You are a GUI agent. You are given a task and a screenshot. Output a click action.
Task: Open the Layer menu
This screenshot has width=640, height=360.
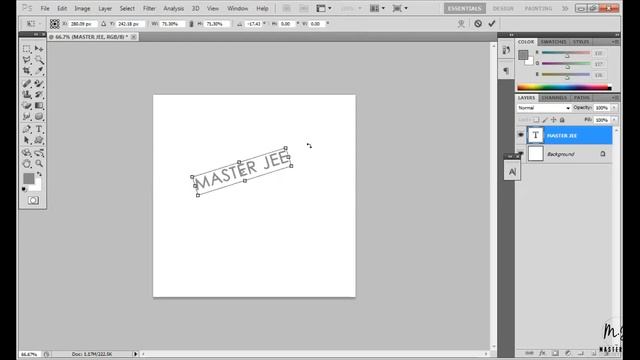point(105,9)
